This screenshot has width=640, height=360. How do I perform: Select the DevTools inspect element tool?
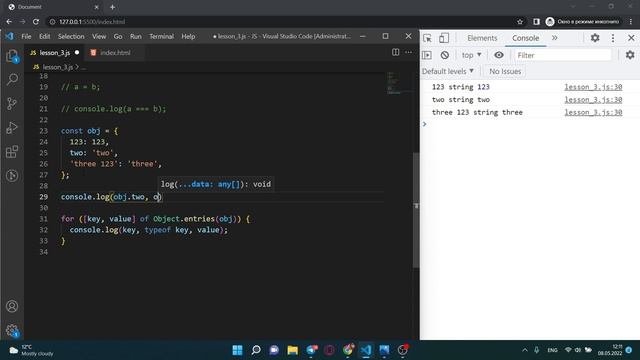427,38
